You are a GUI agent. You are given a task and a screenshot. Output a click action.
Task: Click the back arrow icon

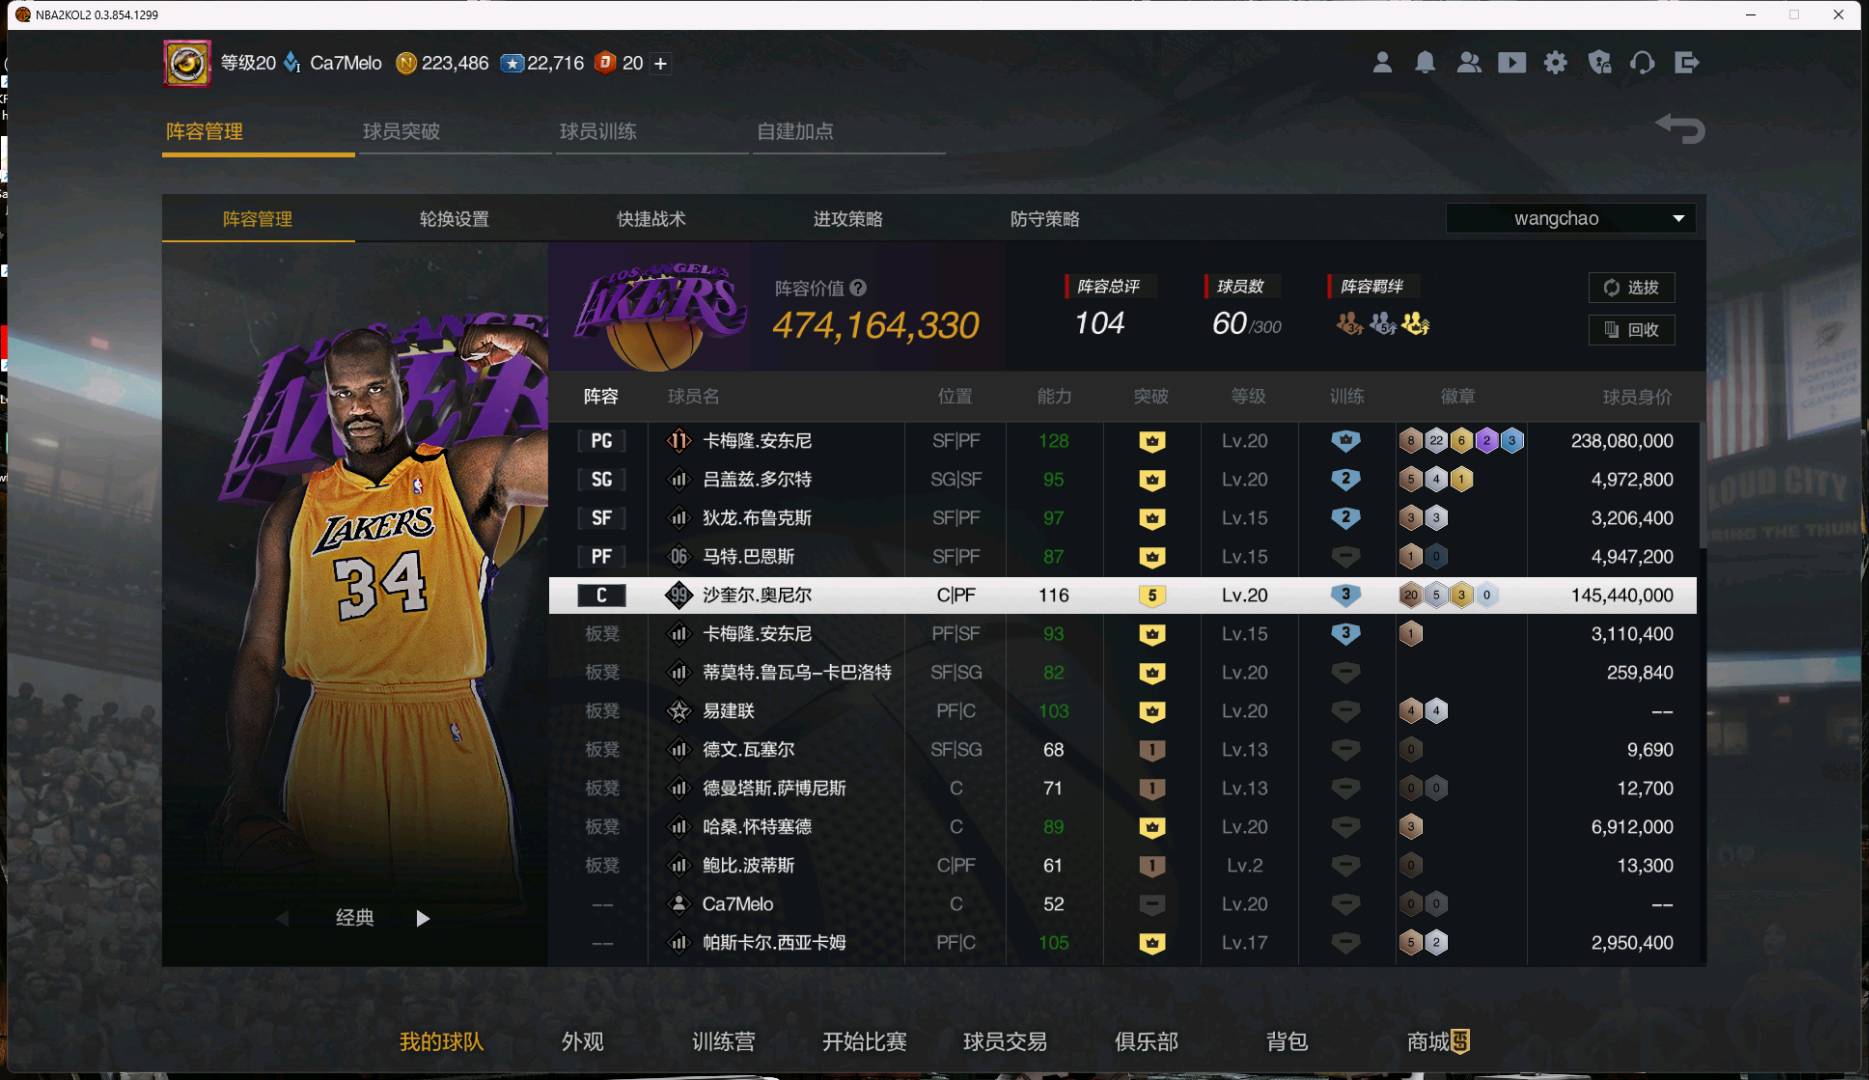tap(1680, 129)
